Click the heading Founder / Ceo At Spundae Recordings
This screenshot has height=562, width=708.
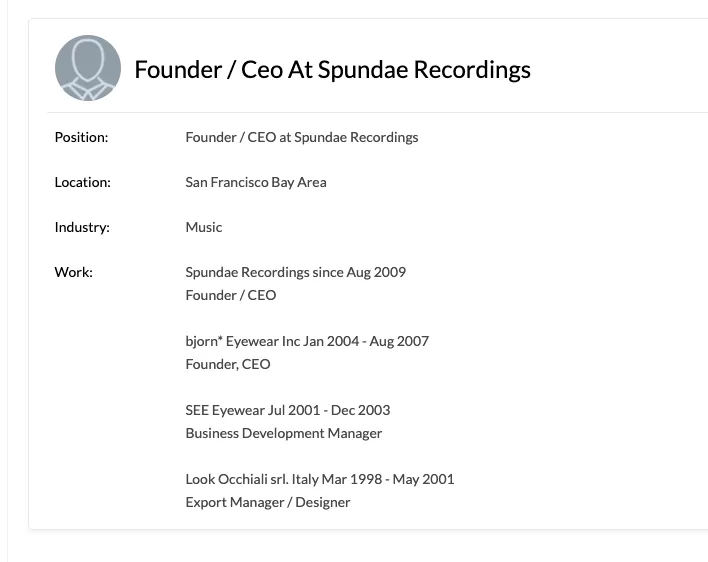(332, 70)
